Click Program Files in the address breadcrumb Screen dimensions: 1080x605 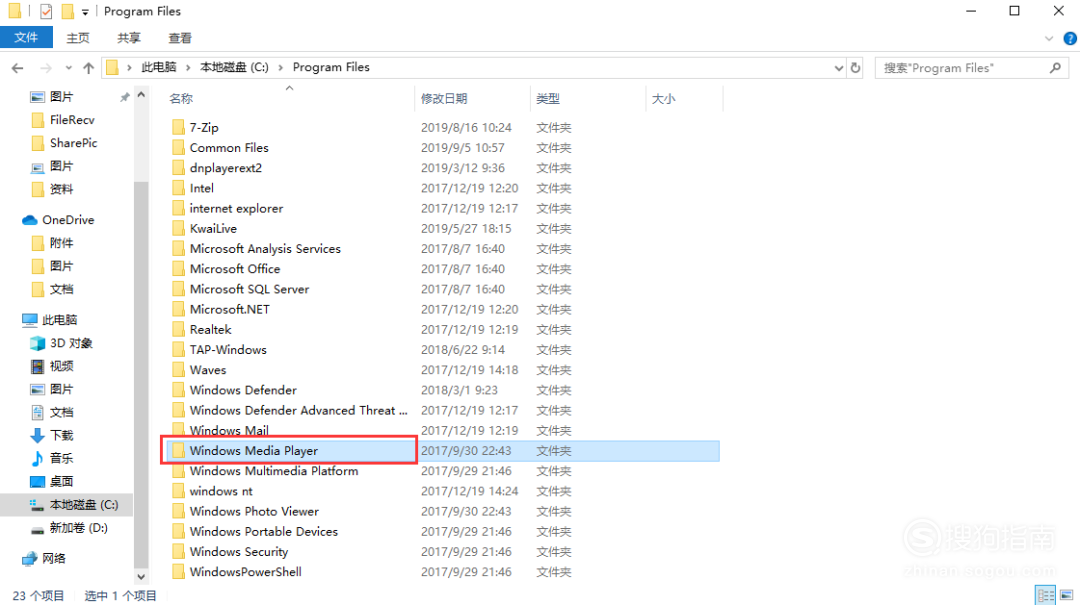(x=331, y=67)
